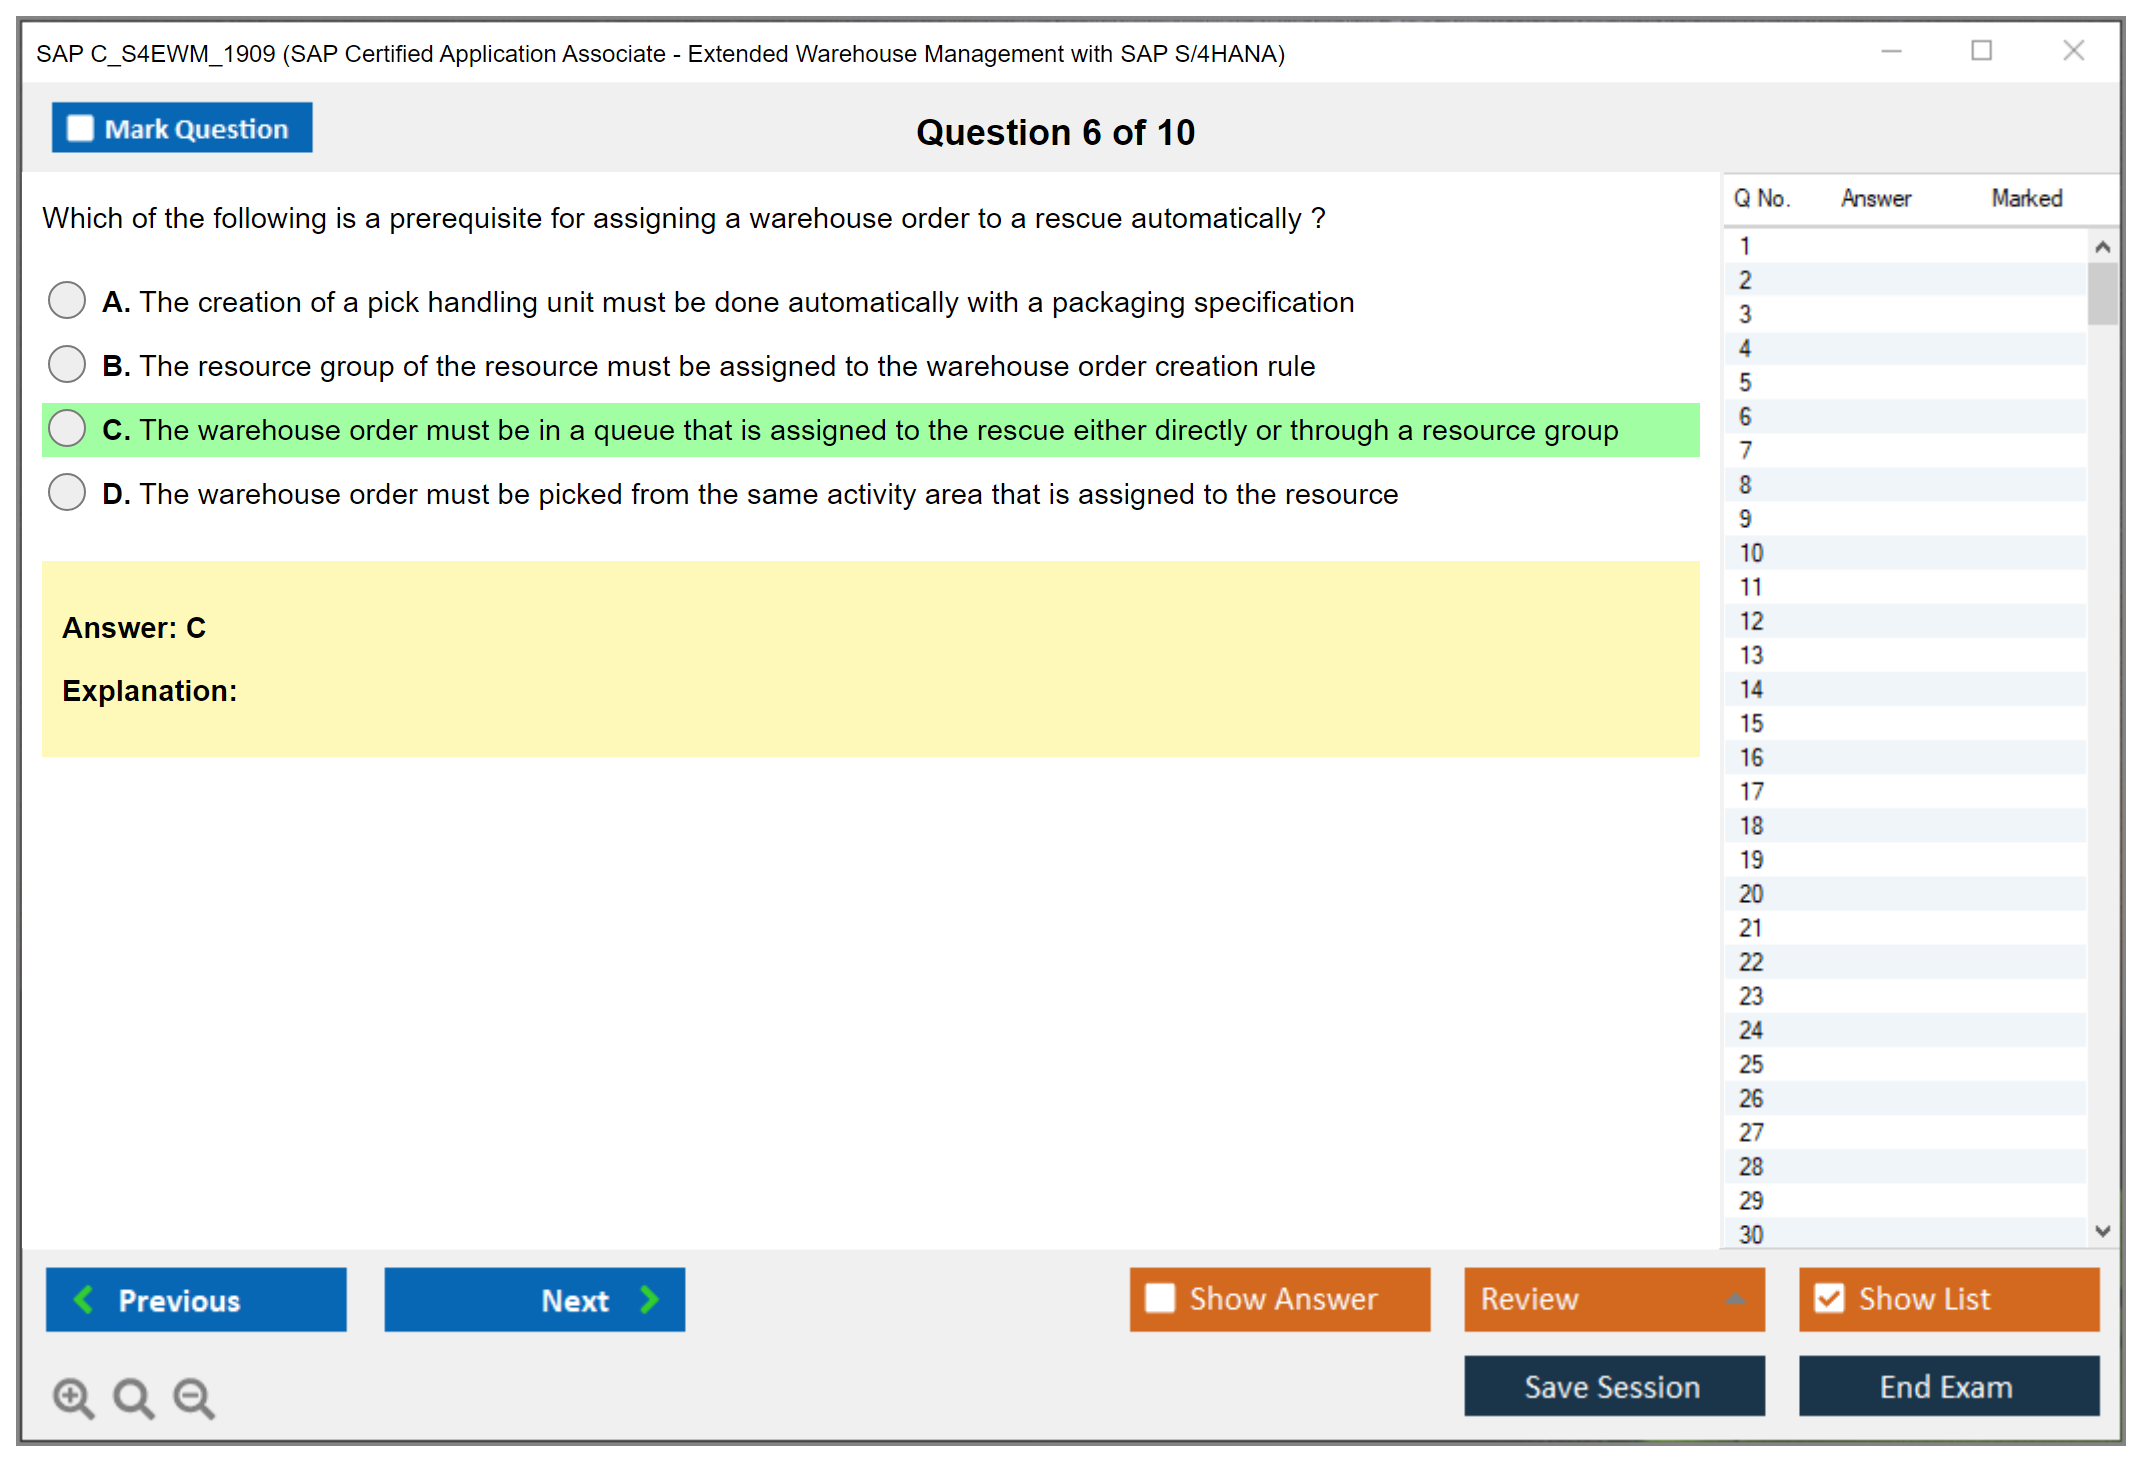Jump to question 12 in list

tap(1751, 621)
